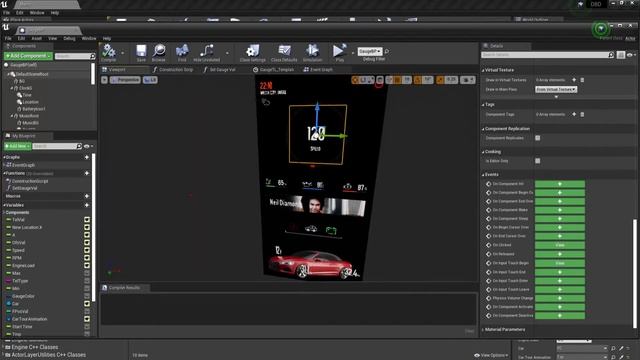This screenshot has width=640, height=360.
Task: Toggle the Component Replicates checkbox
Action: [x=538, y=138]
